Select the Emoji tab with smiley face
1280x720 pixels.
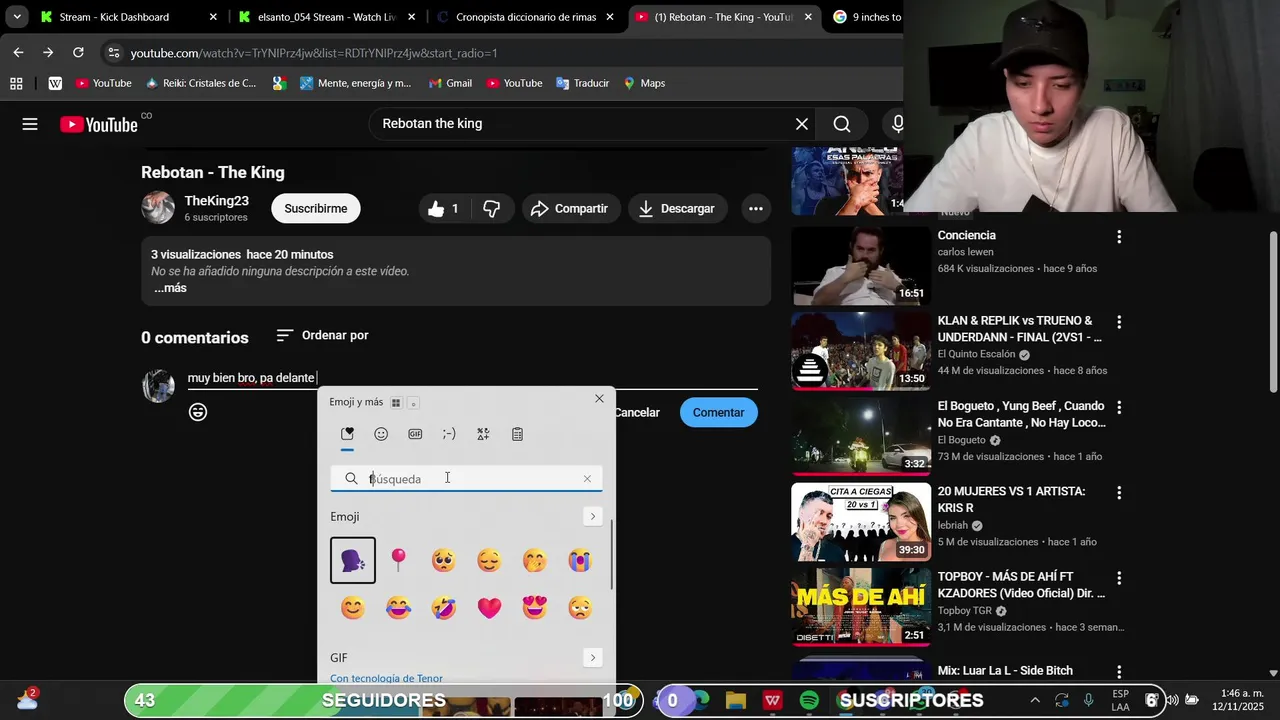click(381, 434)
